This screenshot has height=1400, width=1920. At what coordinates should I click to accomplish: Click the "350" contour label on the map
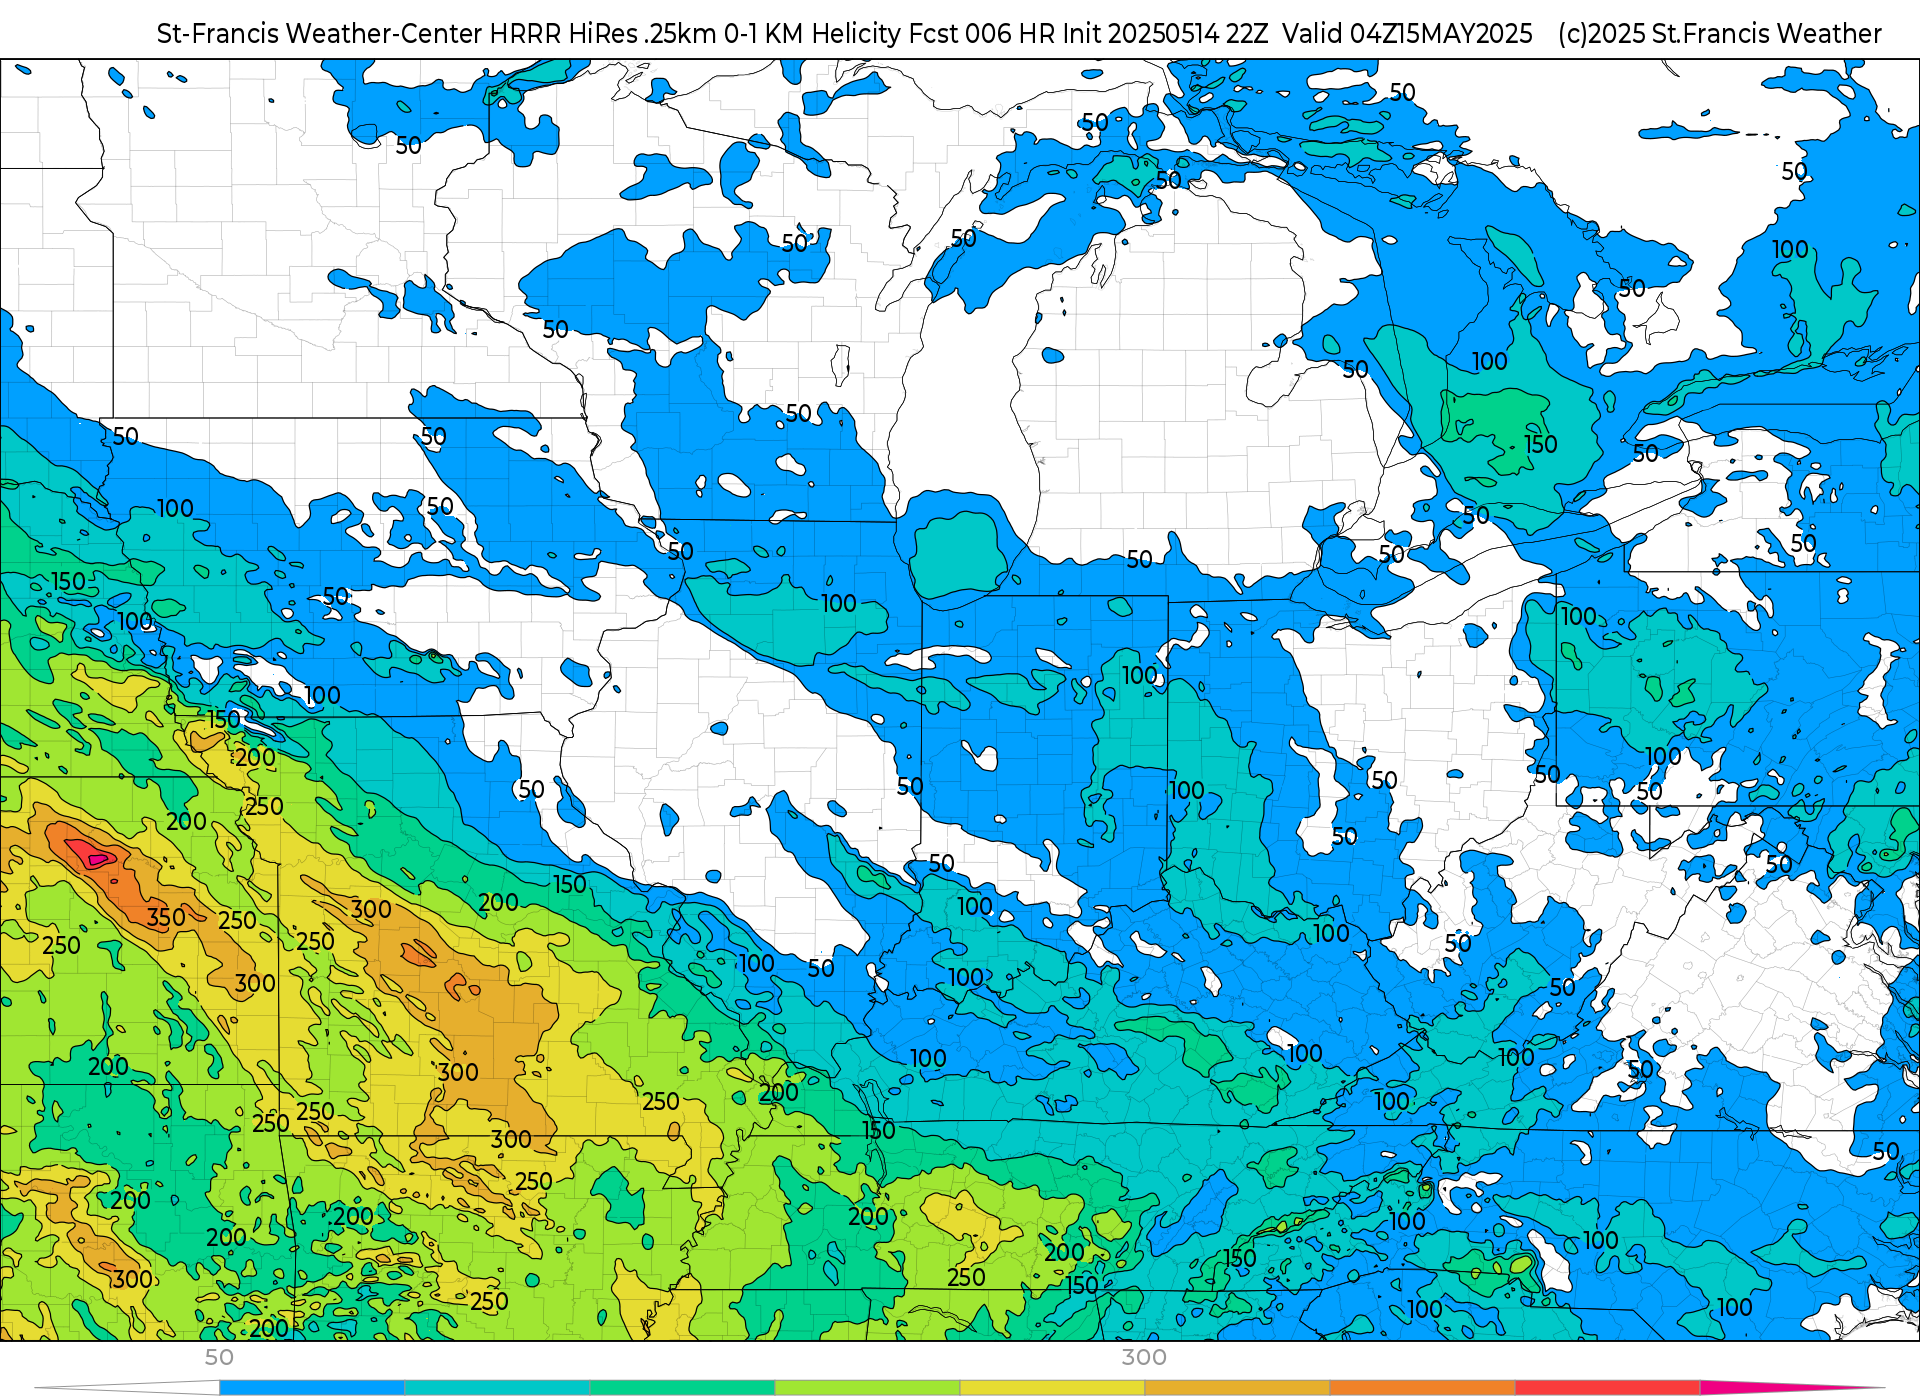coord(166,917)
